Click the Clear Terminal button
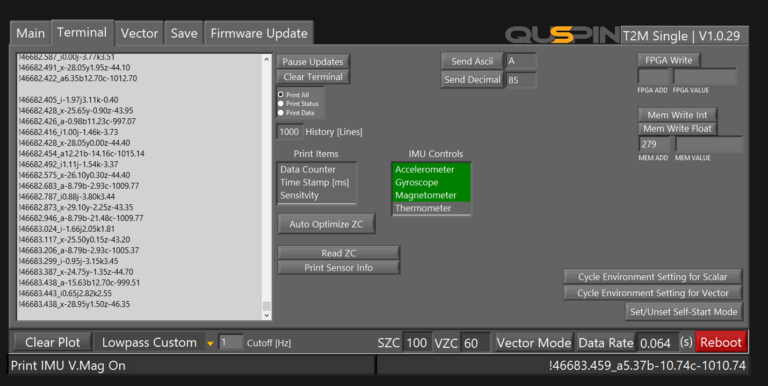Viewport: 768px width, 386px height. coord(312,77)
